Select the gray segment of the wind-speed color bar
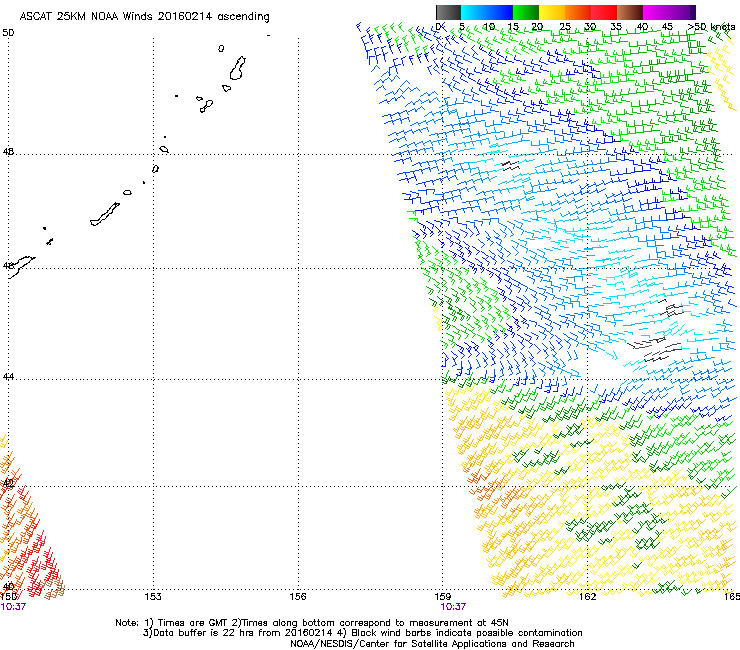Viewport: 740px width, 650px height. [x=448, y=12]
